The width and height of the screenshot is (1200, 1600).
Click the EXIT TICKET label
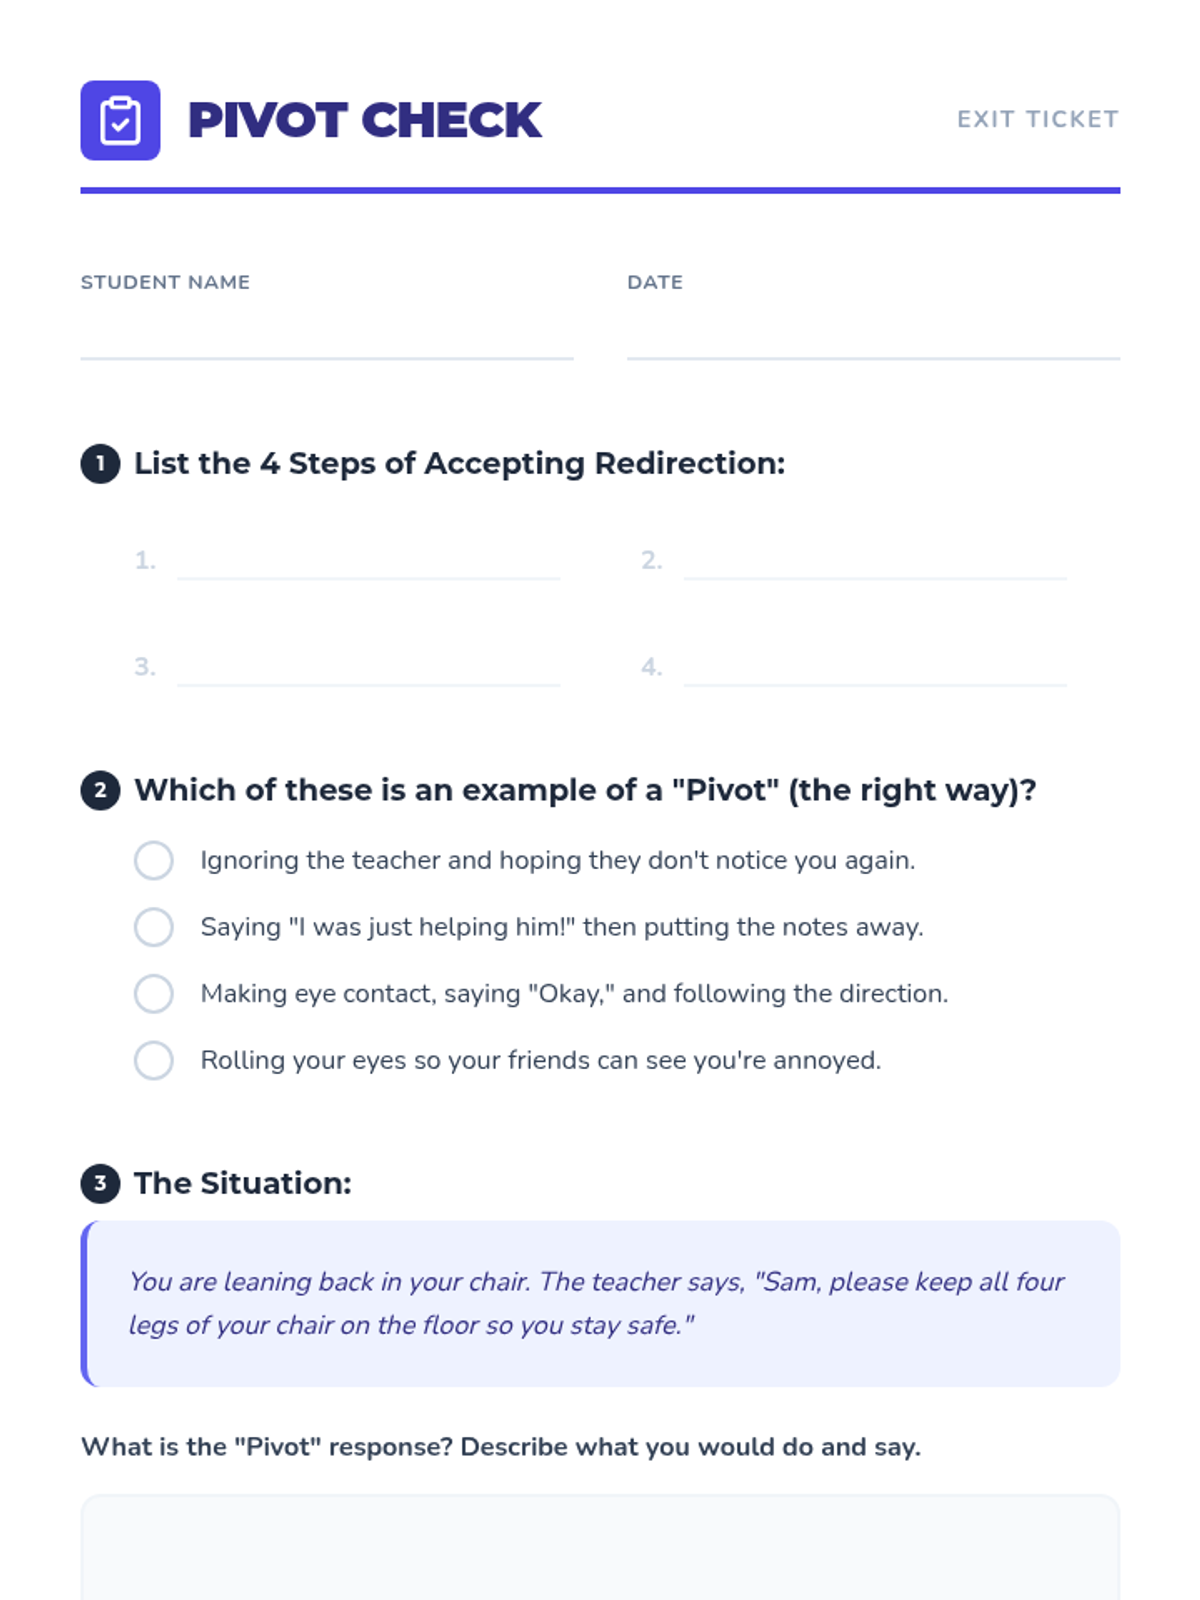click(1037, 119)
